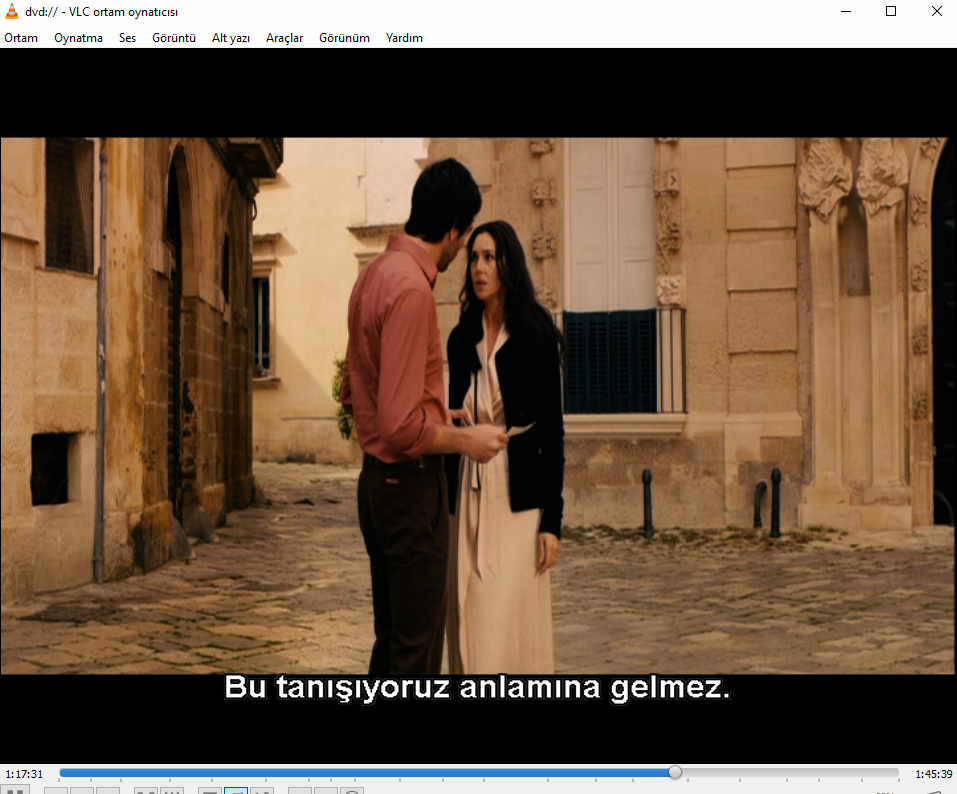Open the Ortam menu
The image size is (957, 794).
point(21,38)
